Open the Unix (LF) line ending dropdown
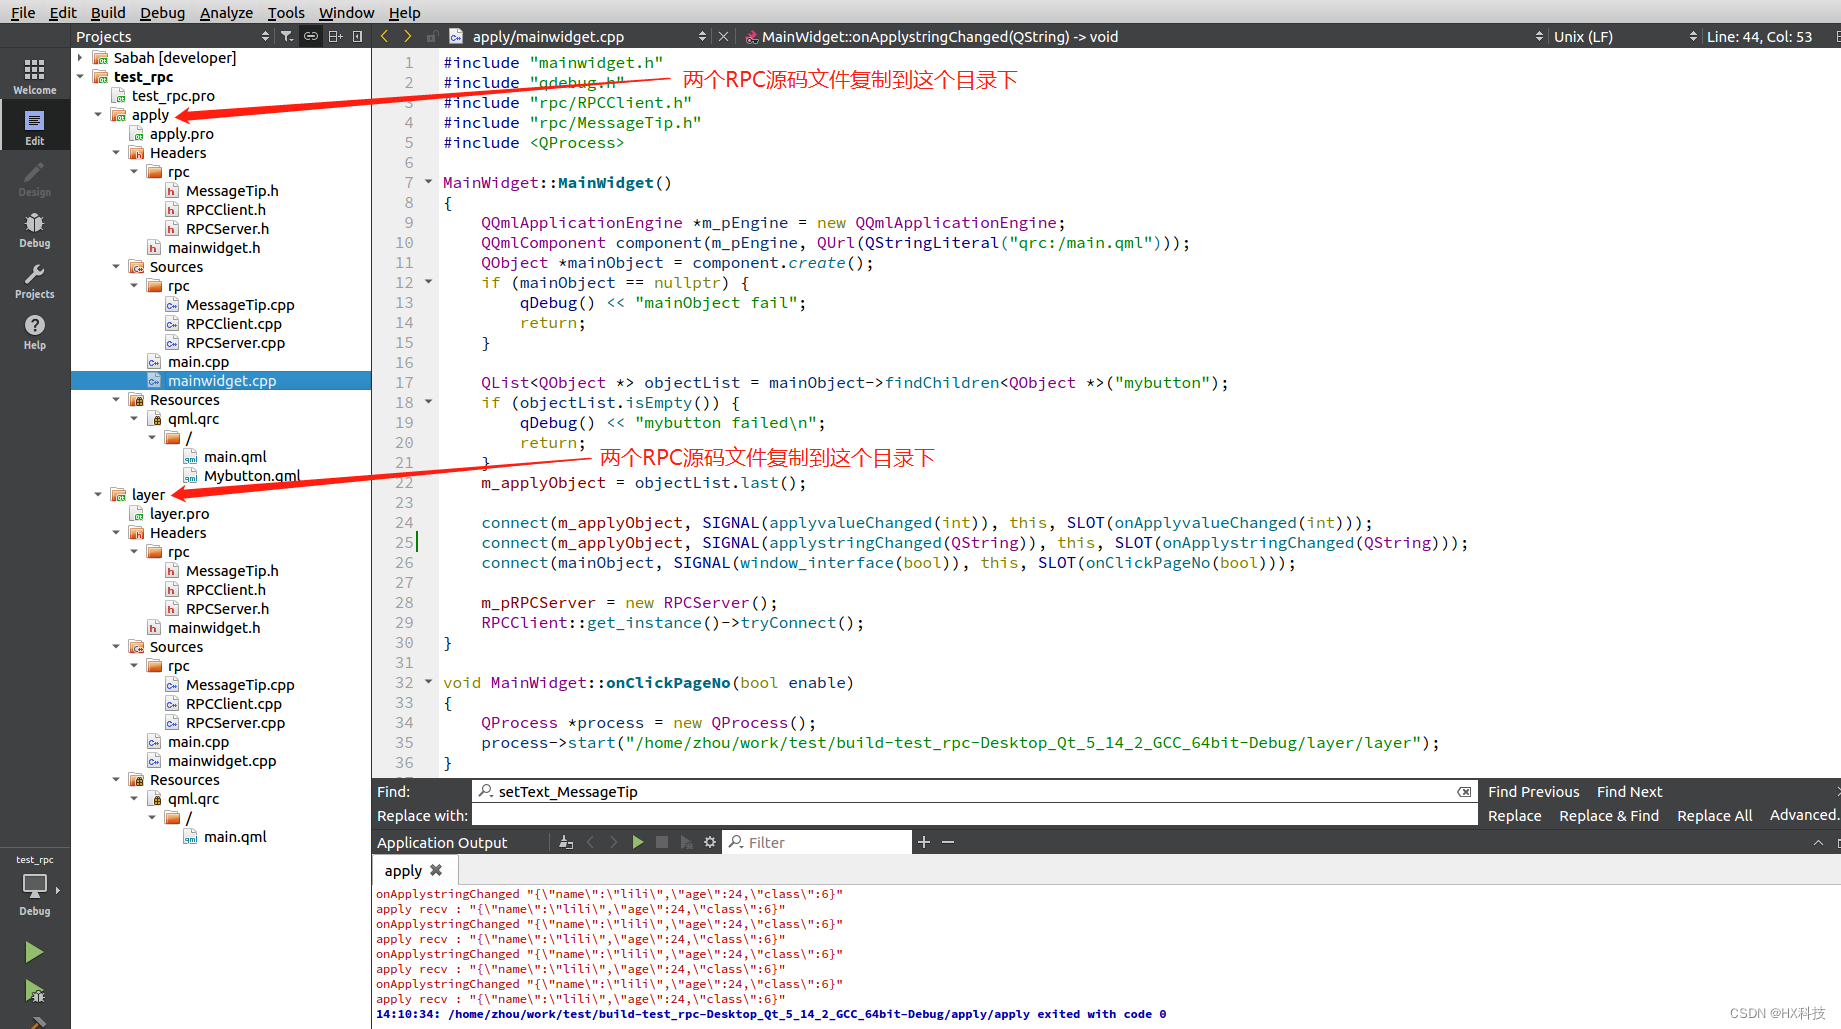 [1624, 36]
